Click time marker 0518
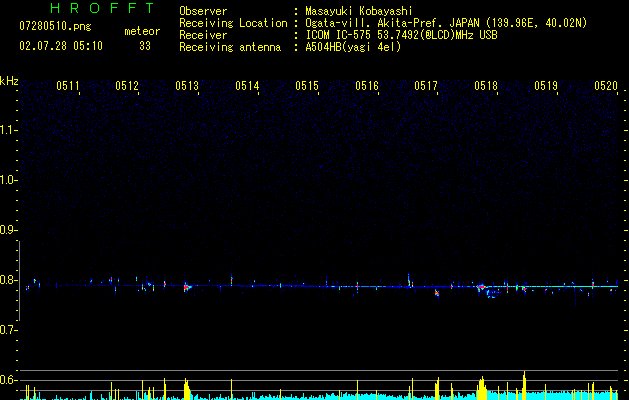This screenshot has width=629, height=400. 486,86
